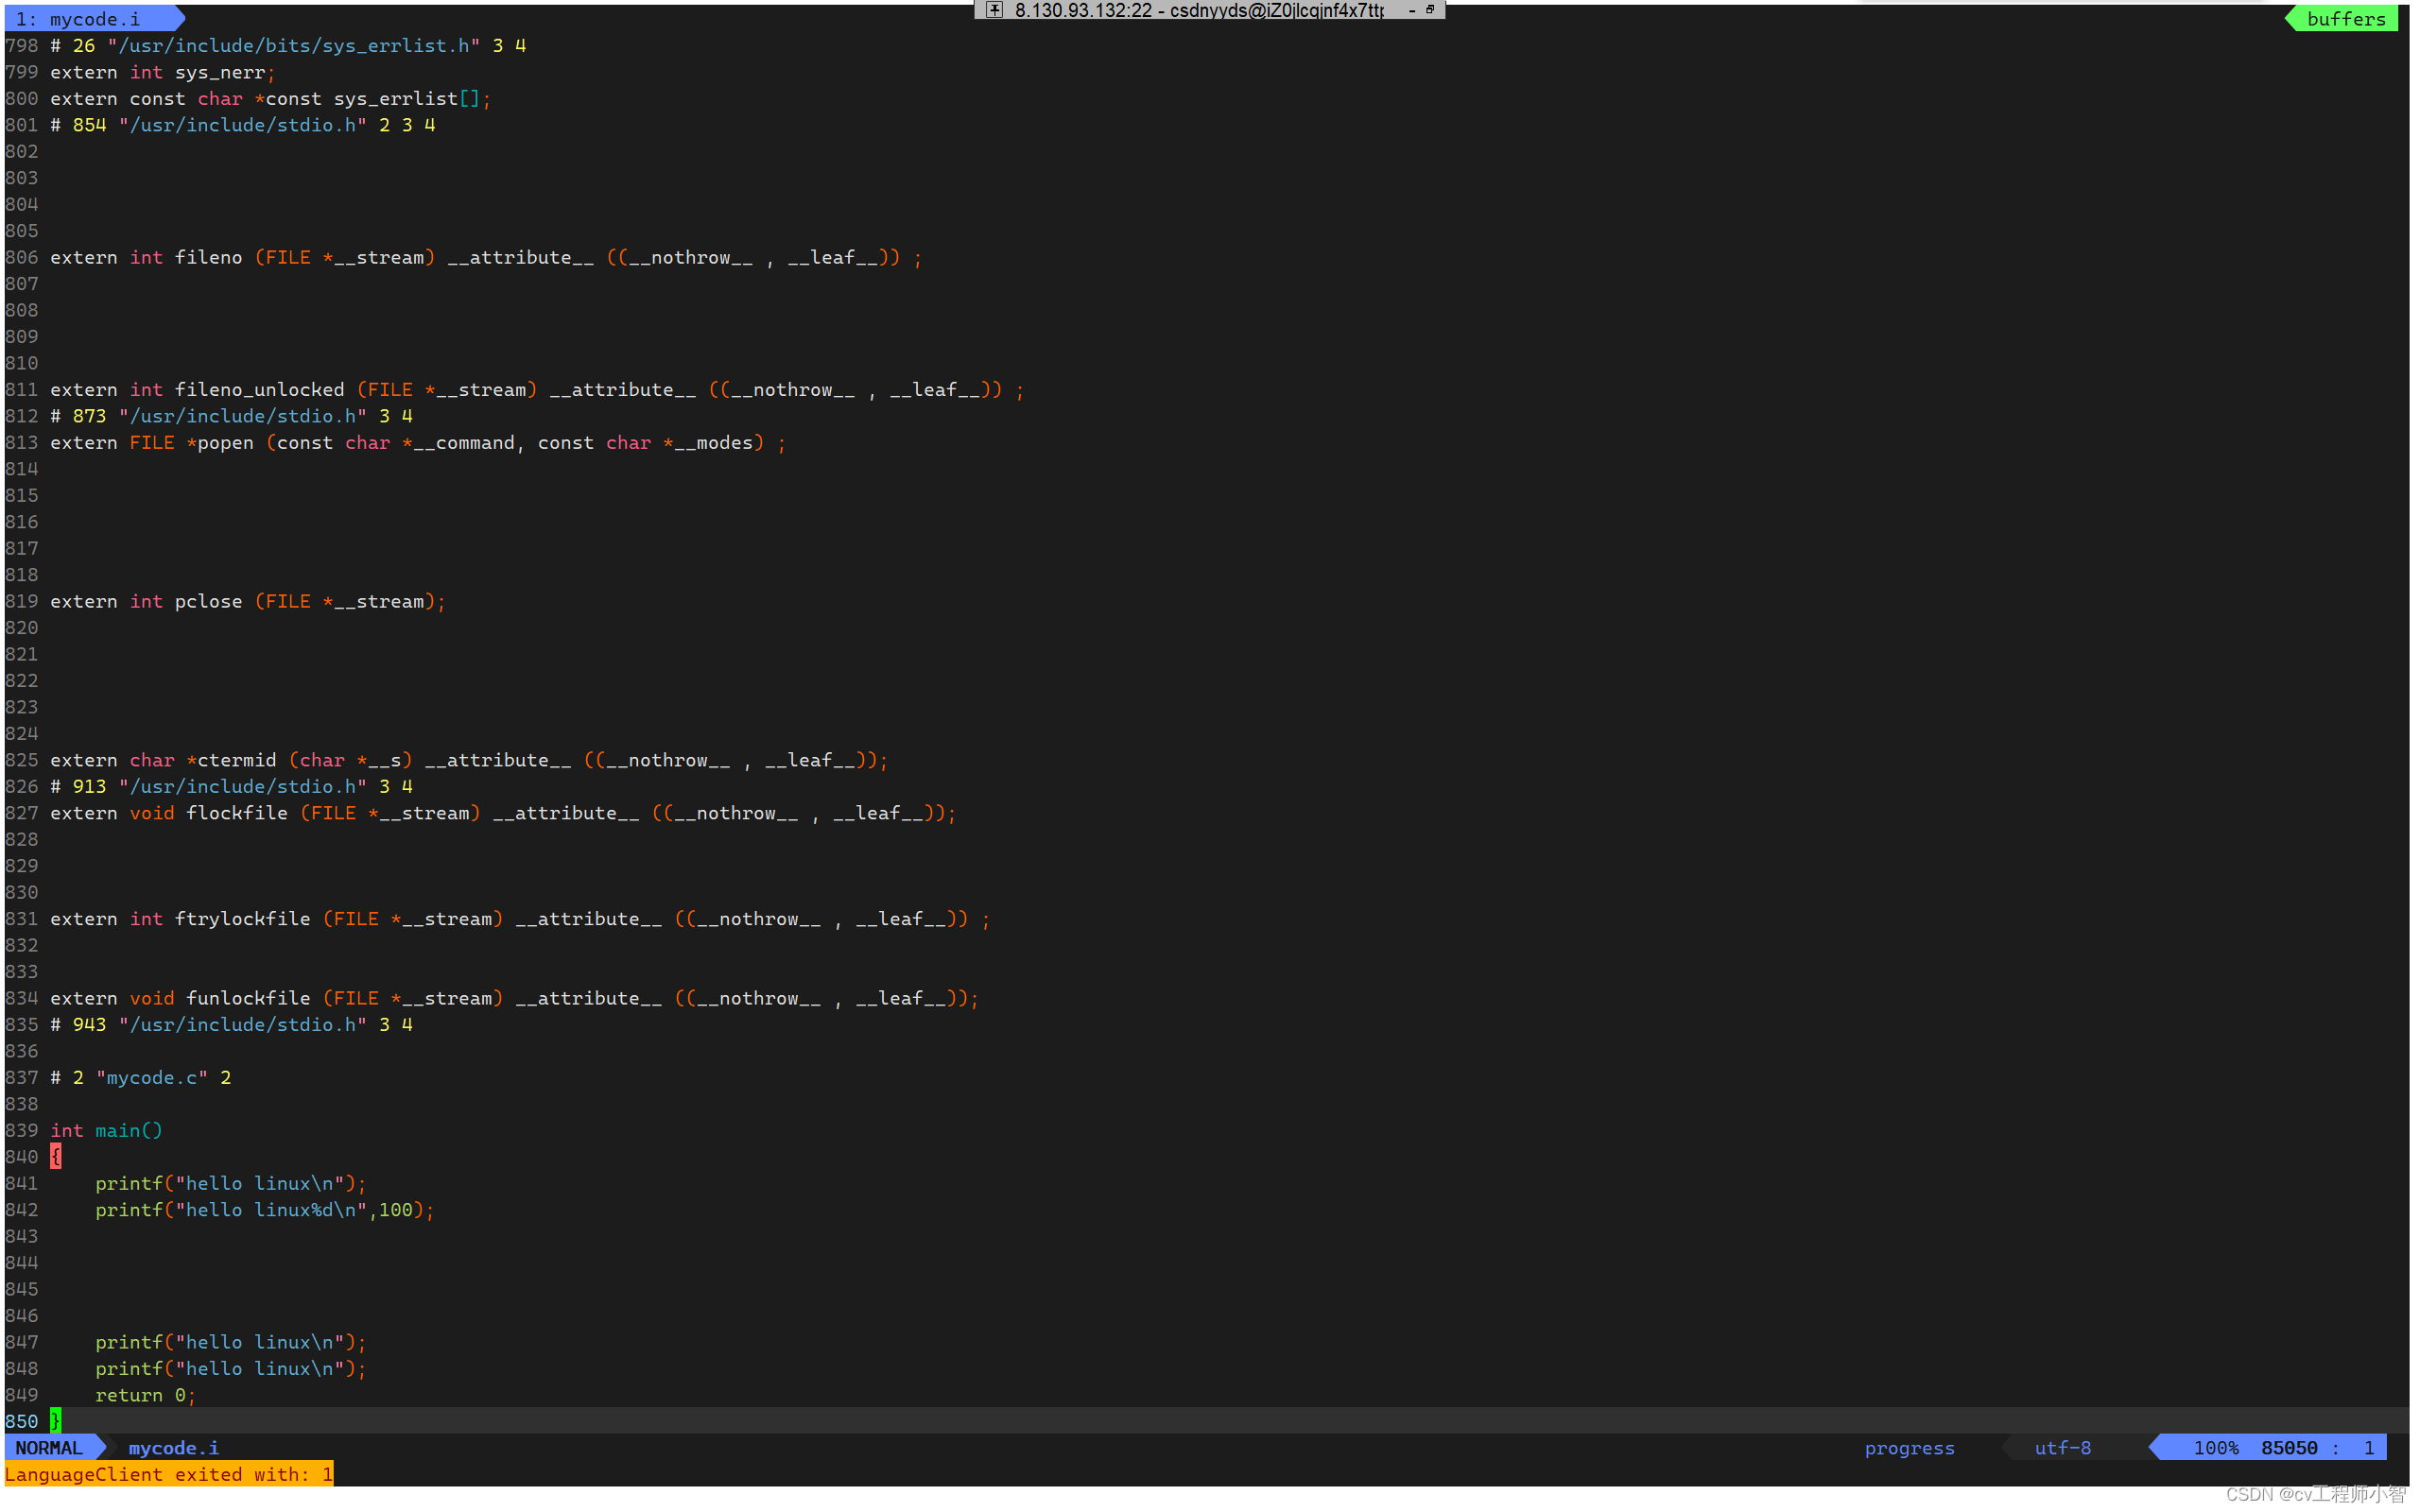Viewport: 2420px width, 1512px height.
Task: Click the 100% position indicator
Action: pos(2216,1448)
